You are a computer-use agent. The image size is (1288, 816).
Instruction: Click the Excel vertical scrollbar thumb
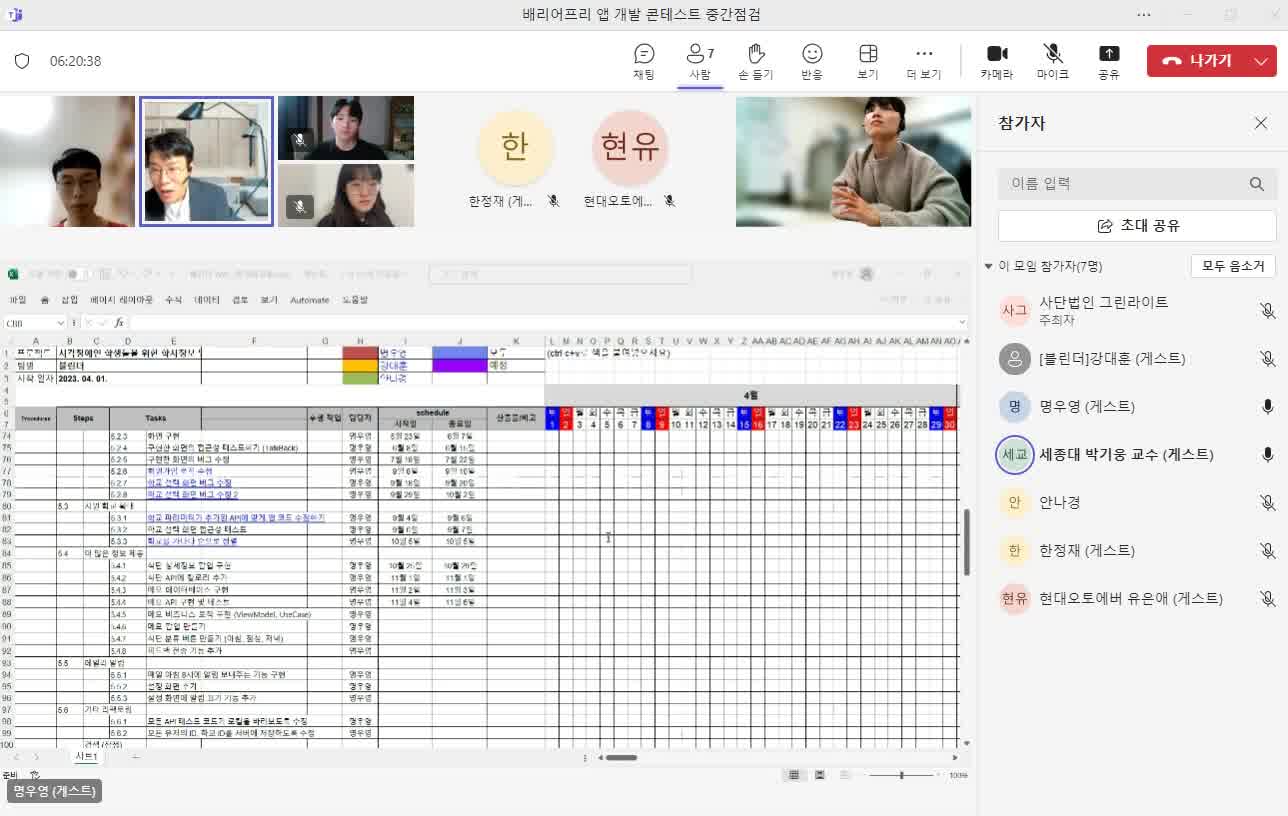tap(966, 543)
